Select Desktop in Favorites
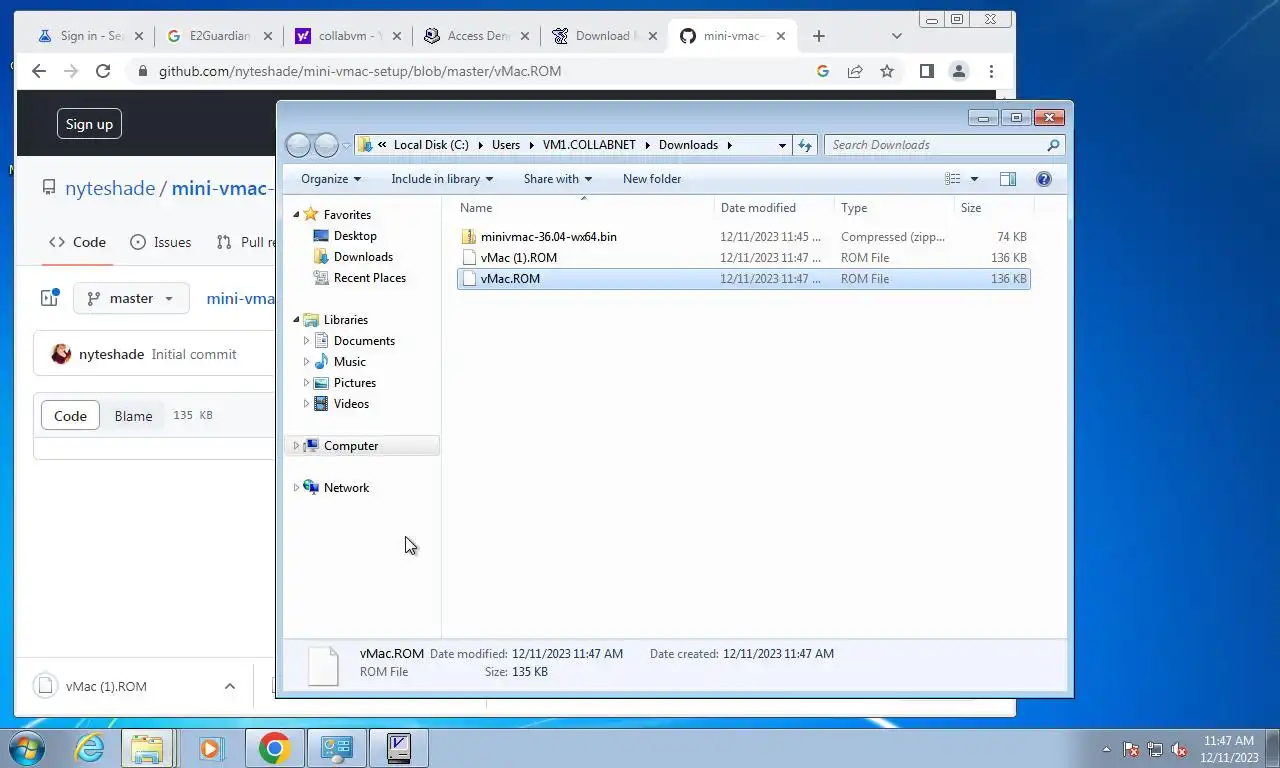This screenshot has width=1280, height=768. pyautogui.click(x=355, y=236)
